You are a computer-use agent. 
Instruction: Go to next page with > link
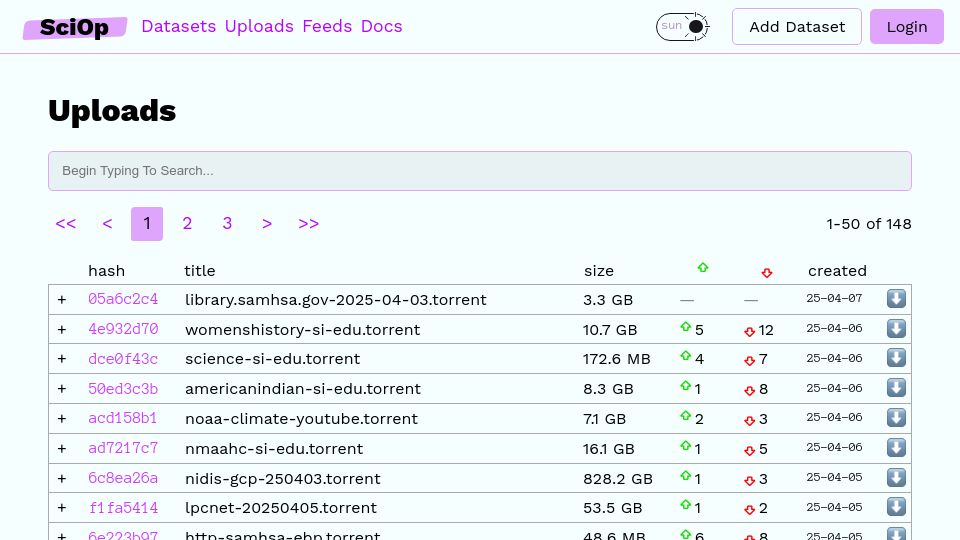click(267, 223)
